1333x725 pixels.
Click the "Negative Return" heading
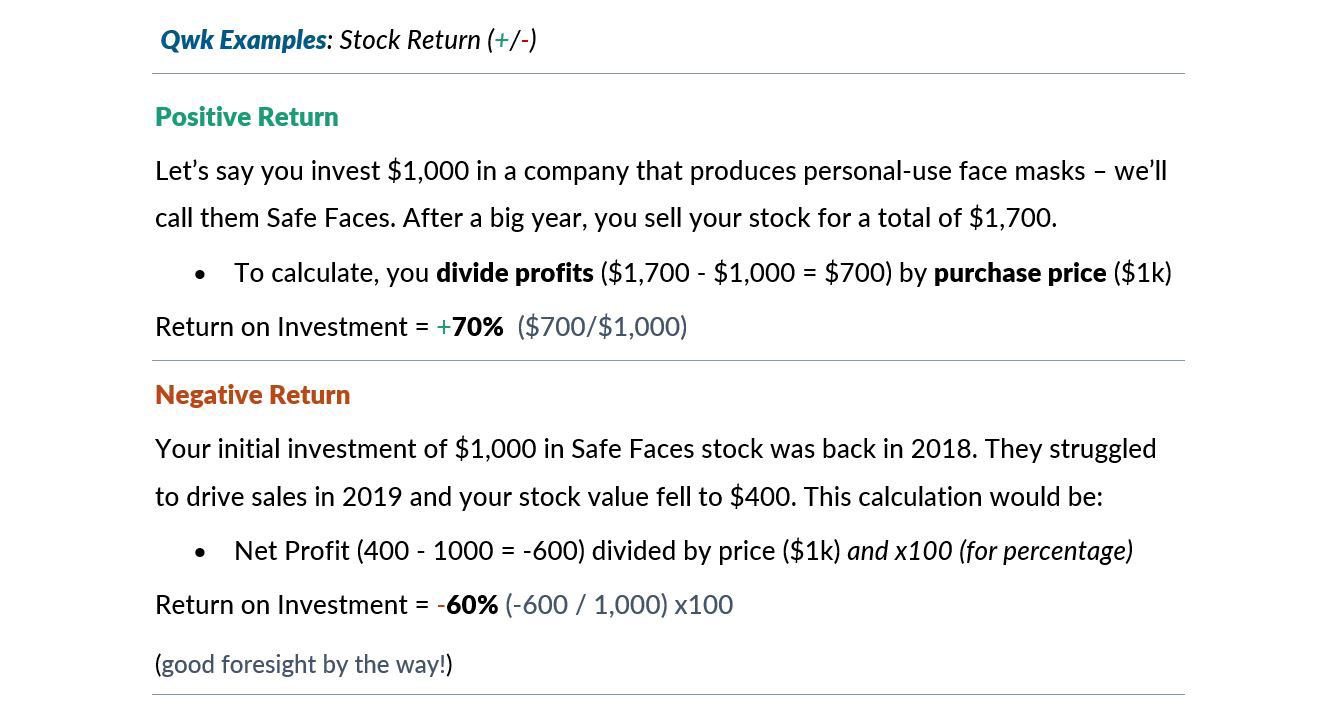point(253,395)
